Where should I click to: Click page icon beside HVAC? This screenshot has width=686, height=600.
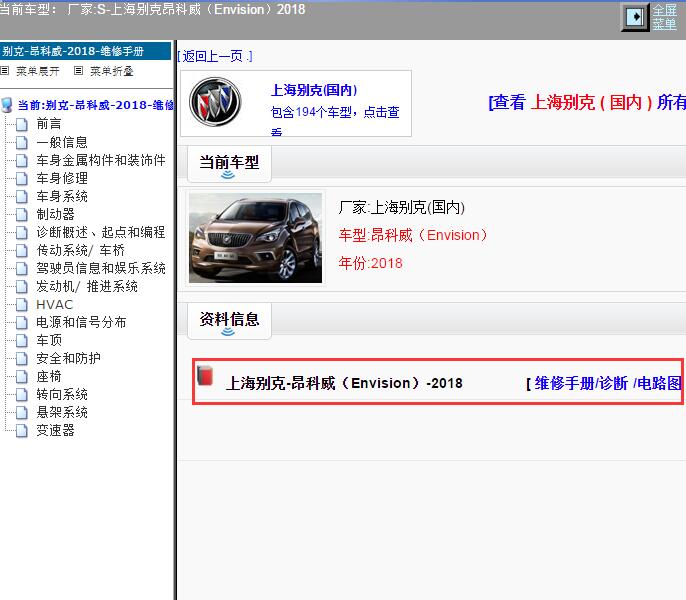[x=22, y=305]
